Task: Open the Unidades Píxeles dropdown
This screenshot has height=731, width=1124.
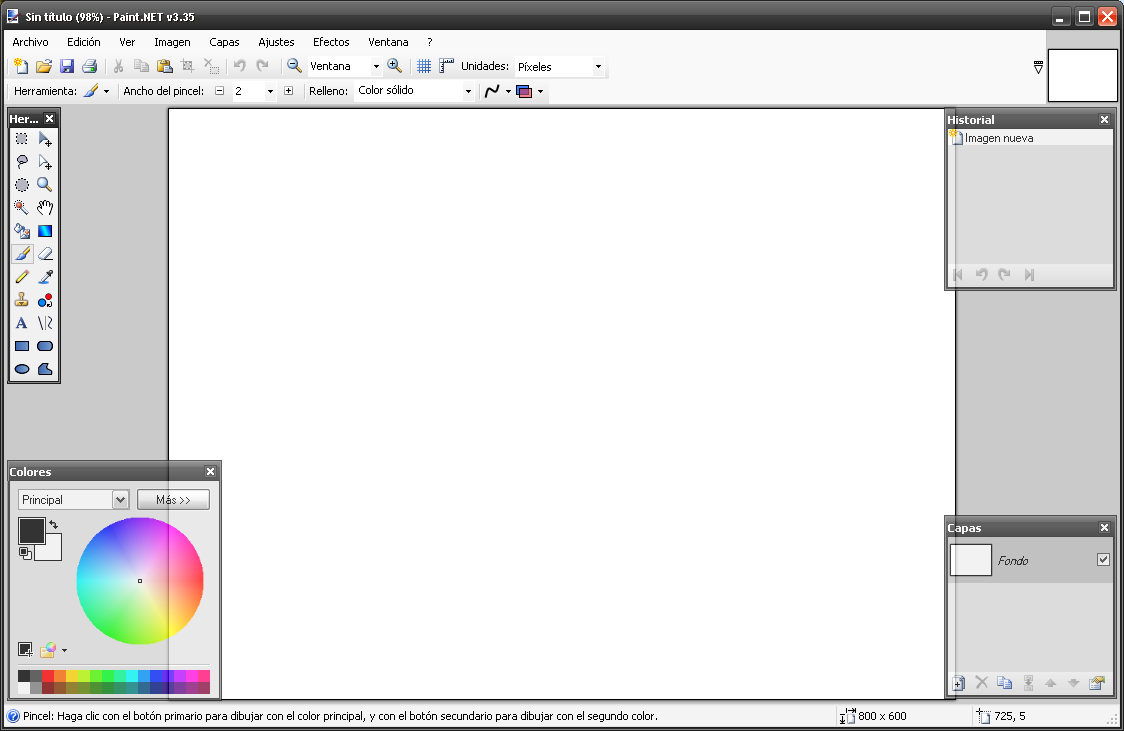Action: (598, 67)
